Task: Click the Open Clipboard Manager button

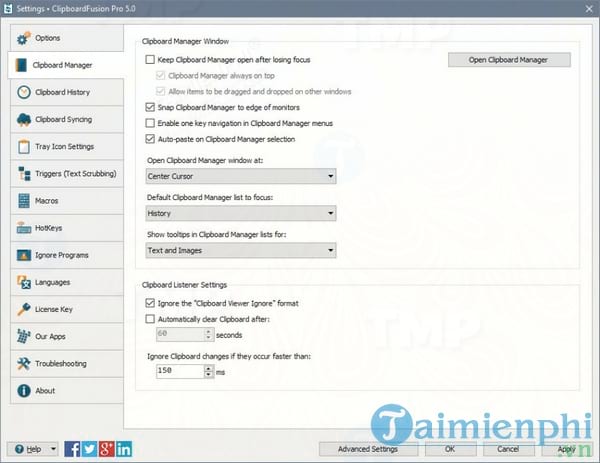Action: [x=509, y=60]
